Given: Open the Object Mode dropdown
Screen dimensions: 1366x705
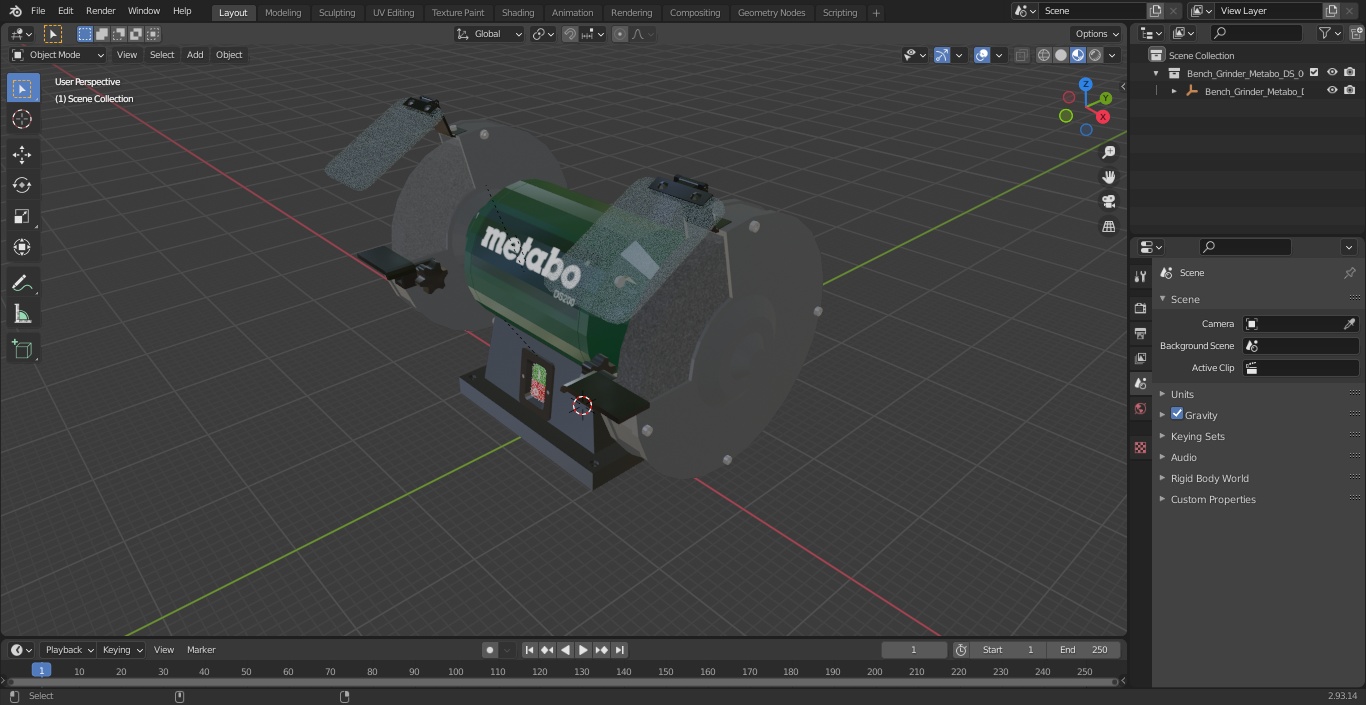Looking at the screenshot, I should 58,55.
